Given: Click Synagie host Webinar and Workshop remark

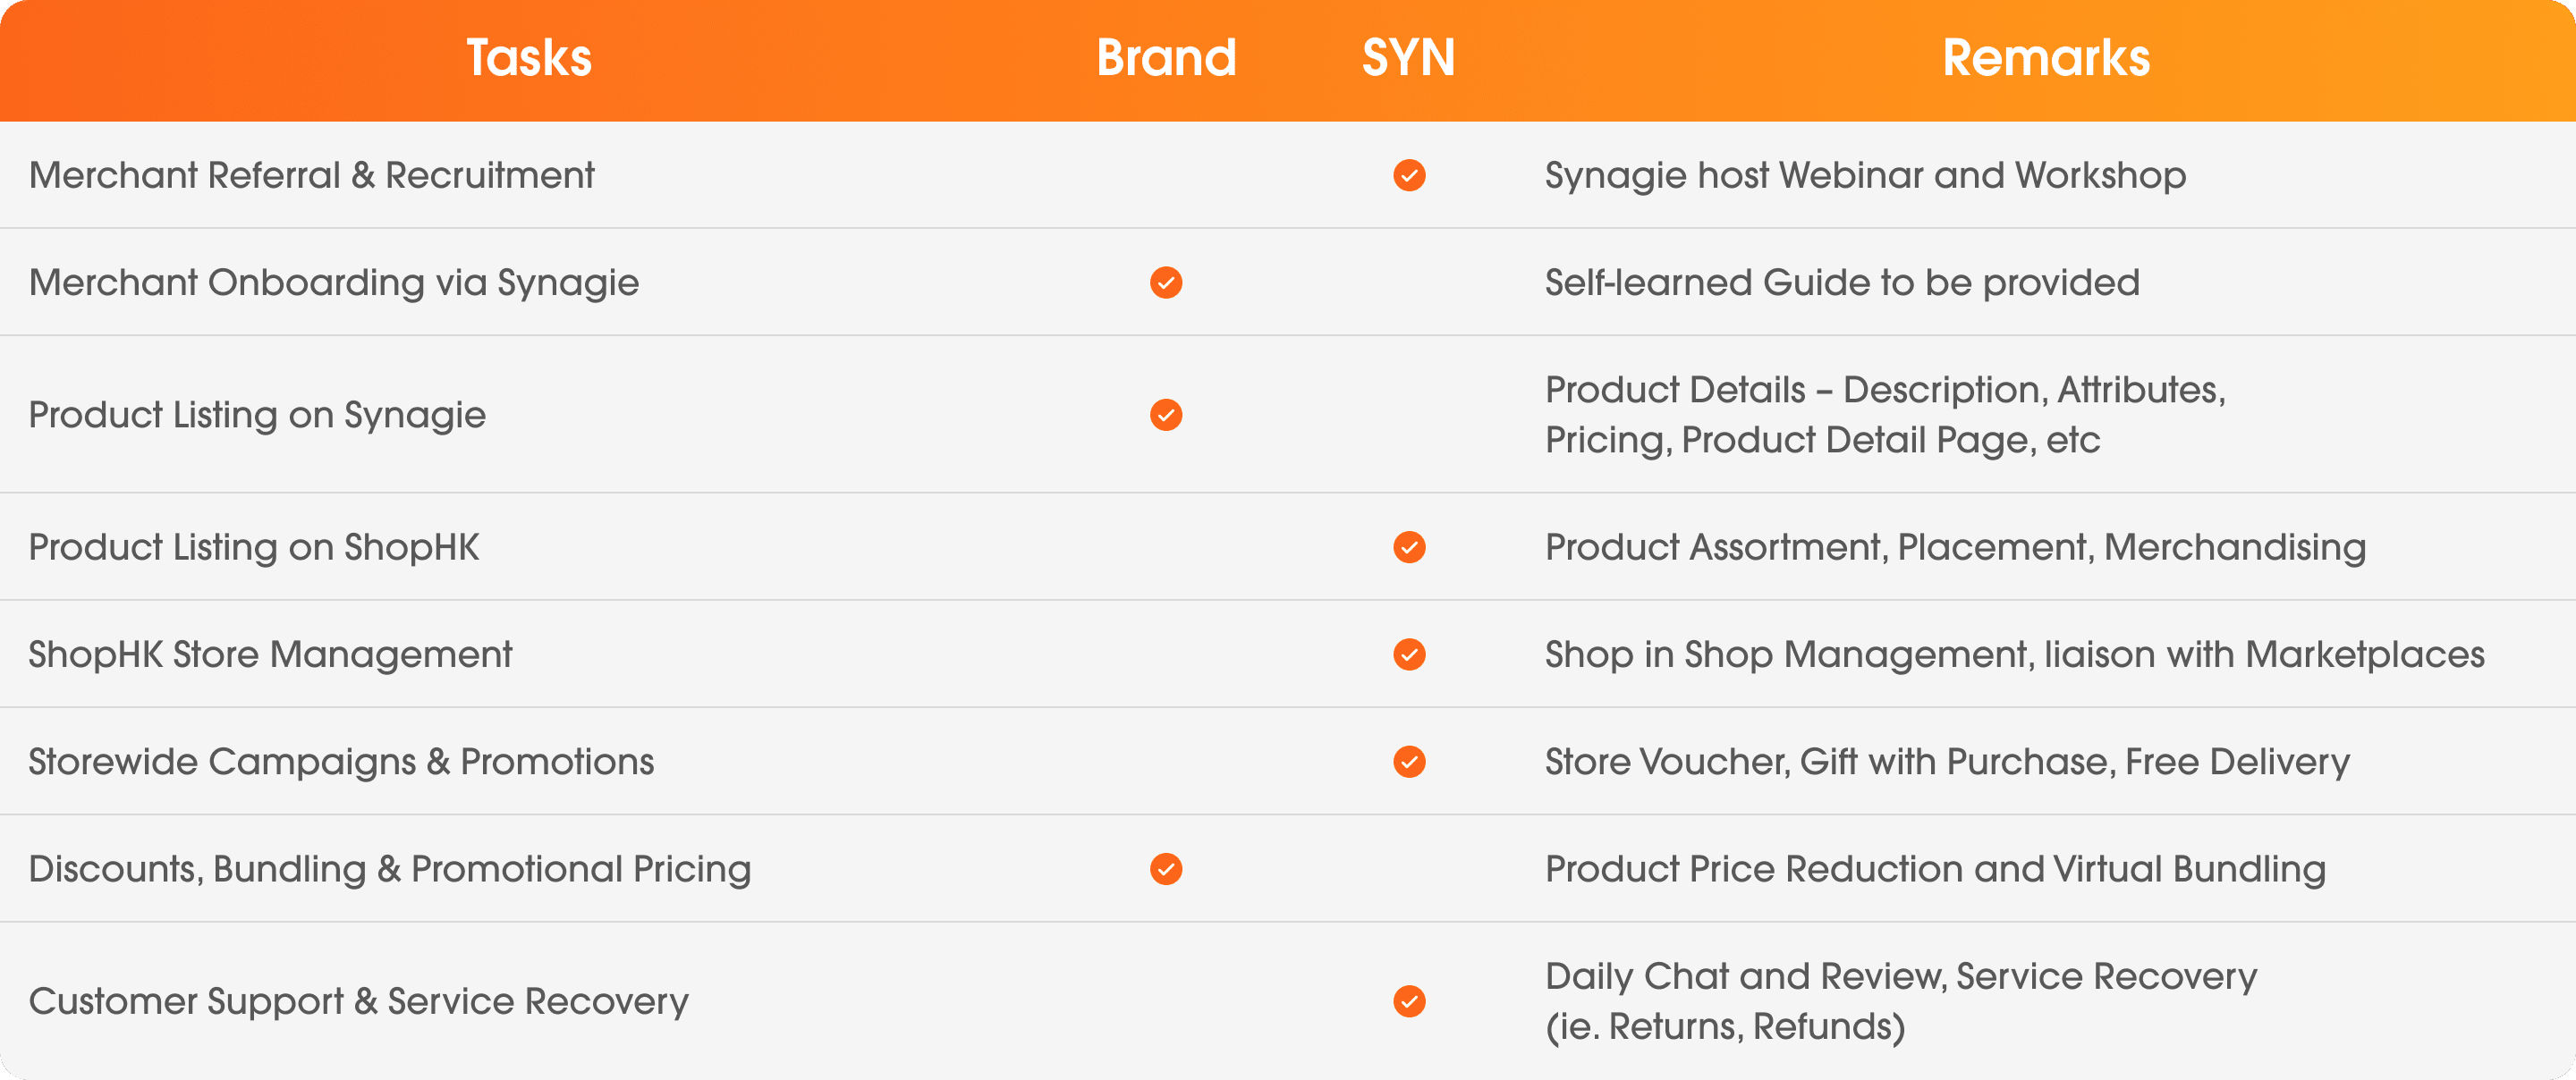Looking at the screenshot, I should click(x=1865, y=175).
